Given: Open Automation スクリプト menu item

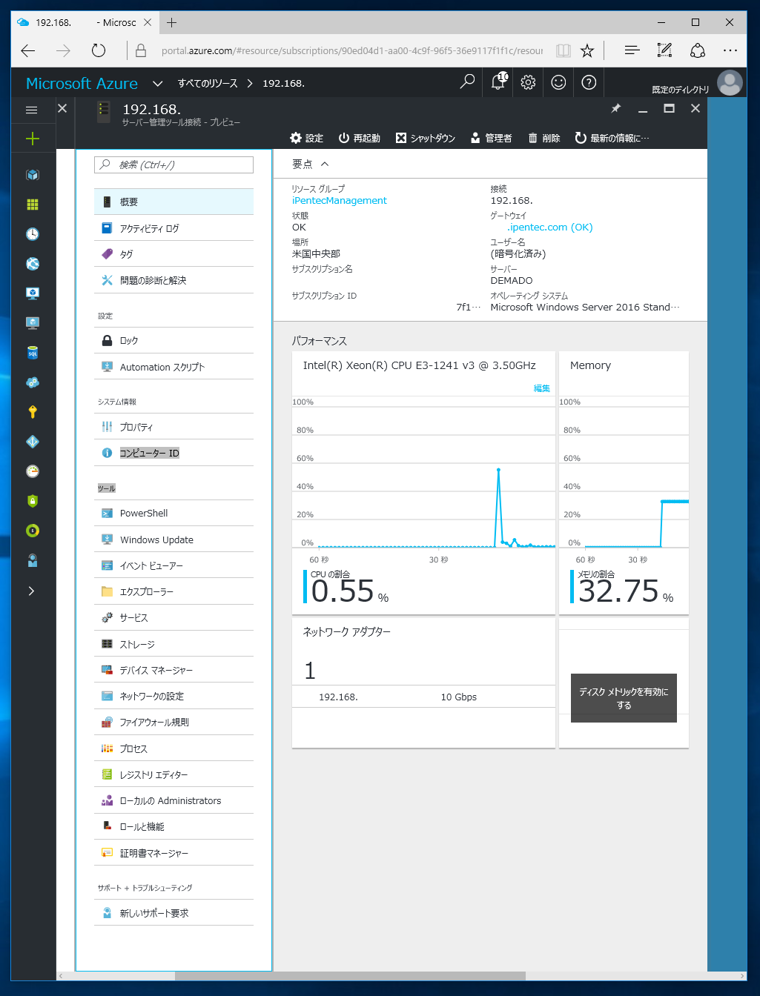Looking at the screenshot, I should coord(173,367).
